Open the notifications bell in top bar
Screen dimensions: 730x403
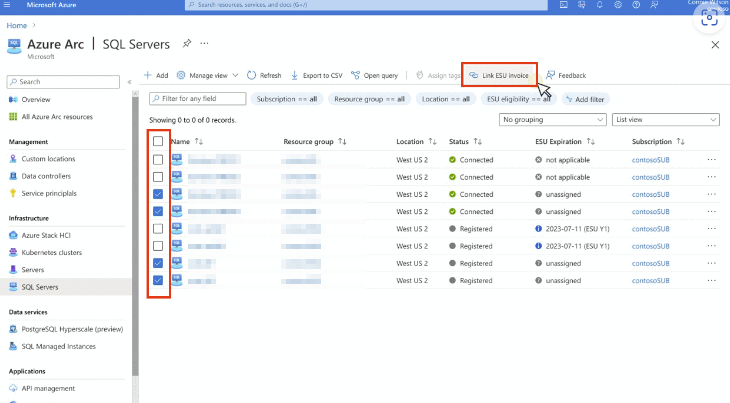coord(600,5)
